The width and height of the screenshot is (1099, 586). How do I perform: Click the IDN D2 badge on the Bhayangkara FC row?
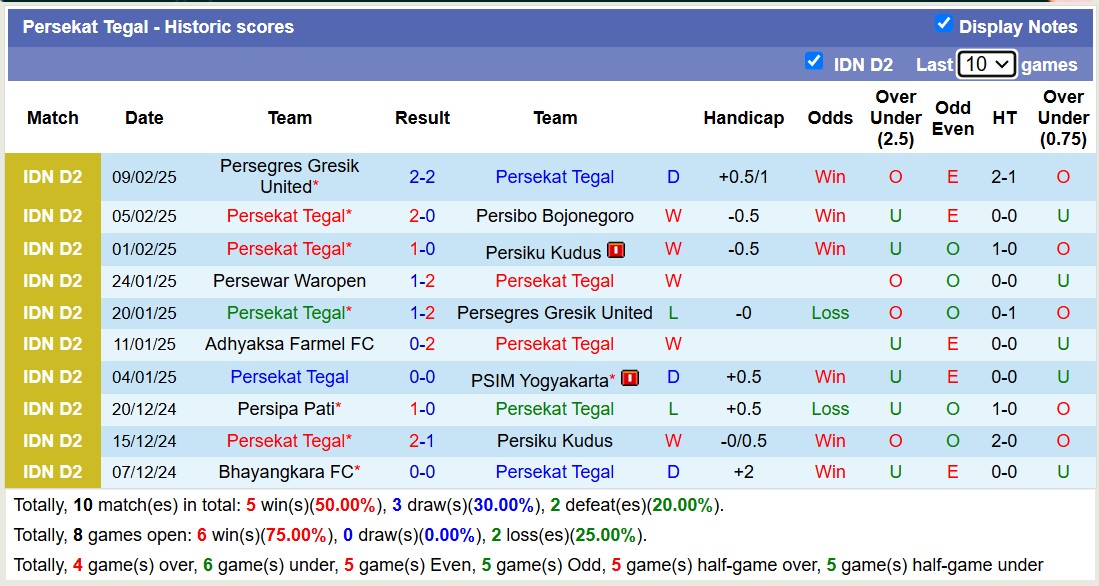click(x=52, y=472)
